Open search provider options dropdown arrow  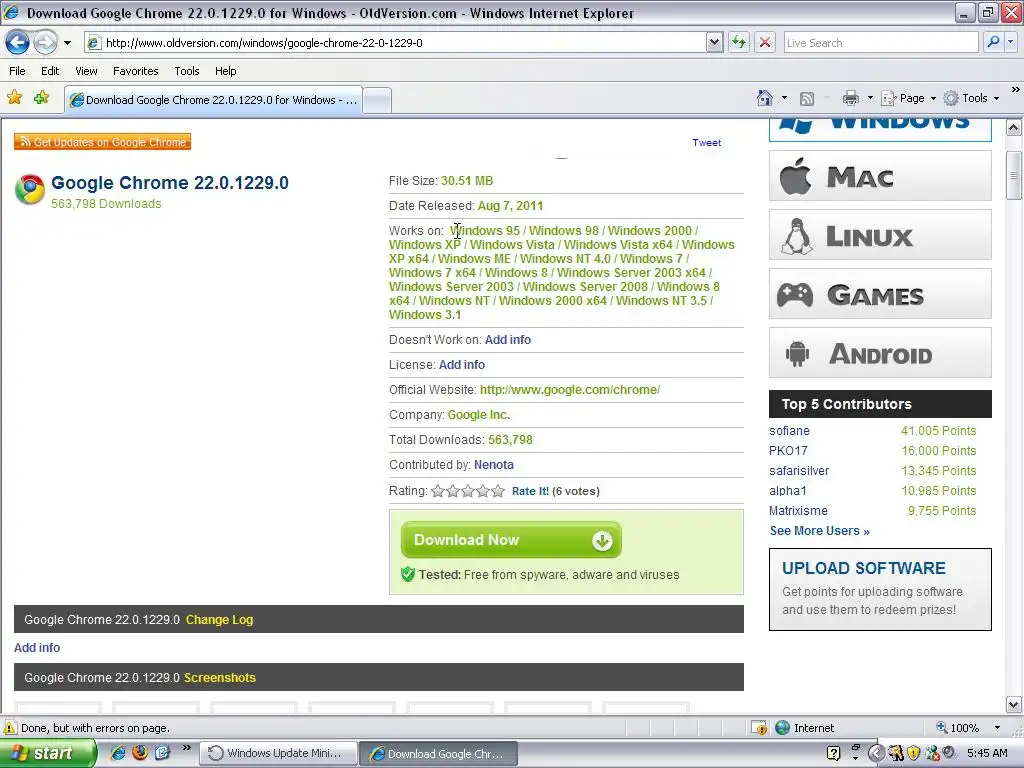pyautogui.click(x=1010, y=42)
